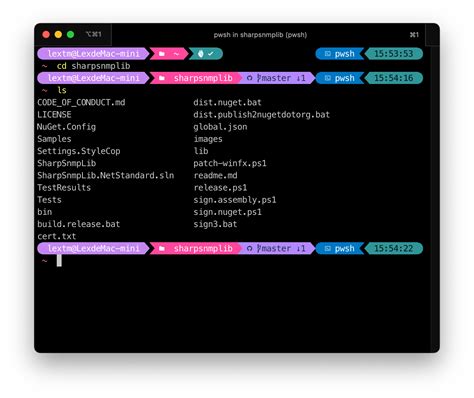474x398 pixels.
Task: Click the ls command text
Action: tap(62, 90)
